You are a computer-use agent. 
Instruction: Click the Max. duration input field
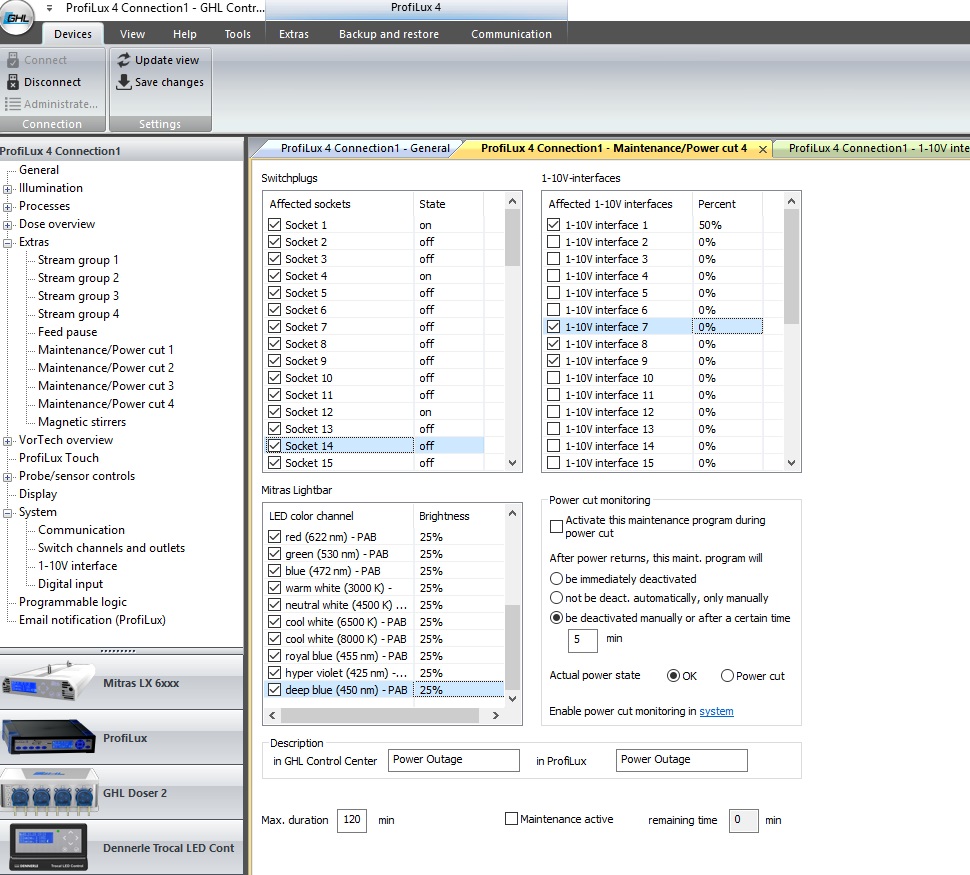coord(351,820)
